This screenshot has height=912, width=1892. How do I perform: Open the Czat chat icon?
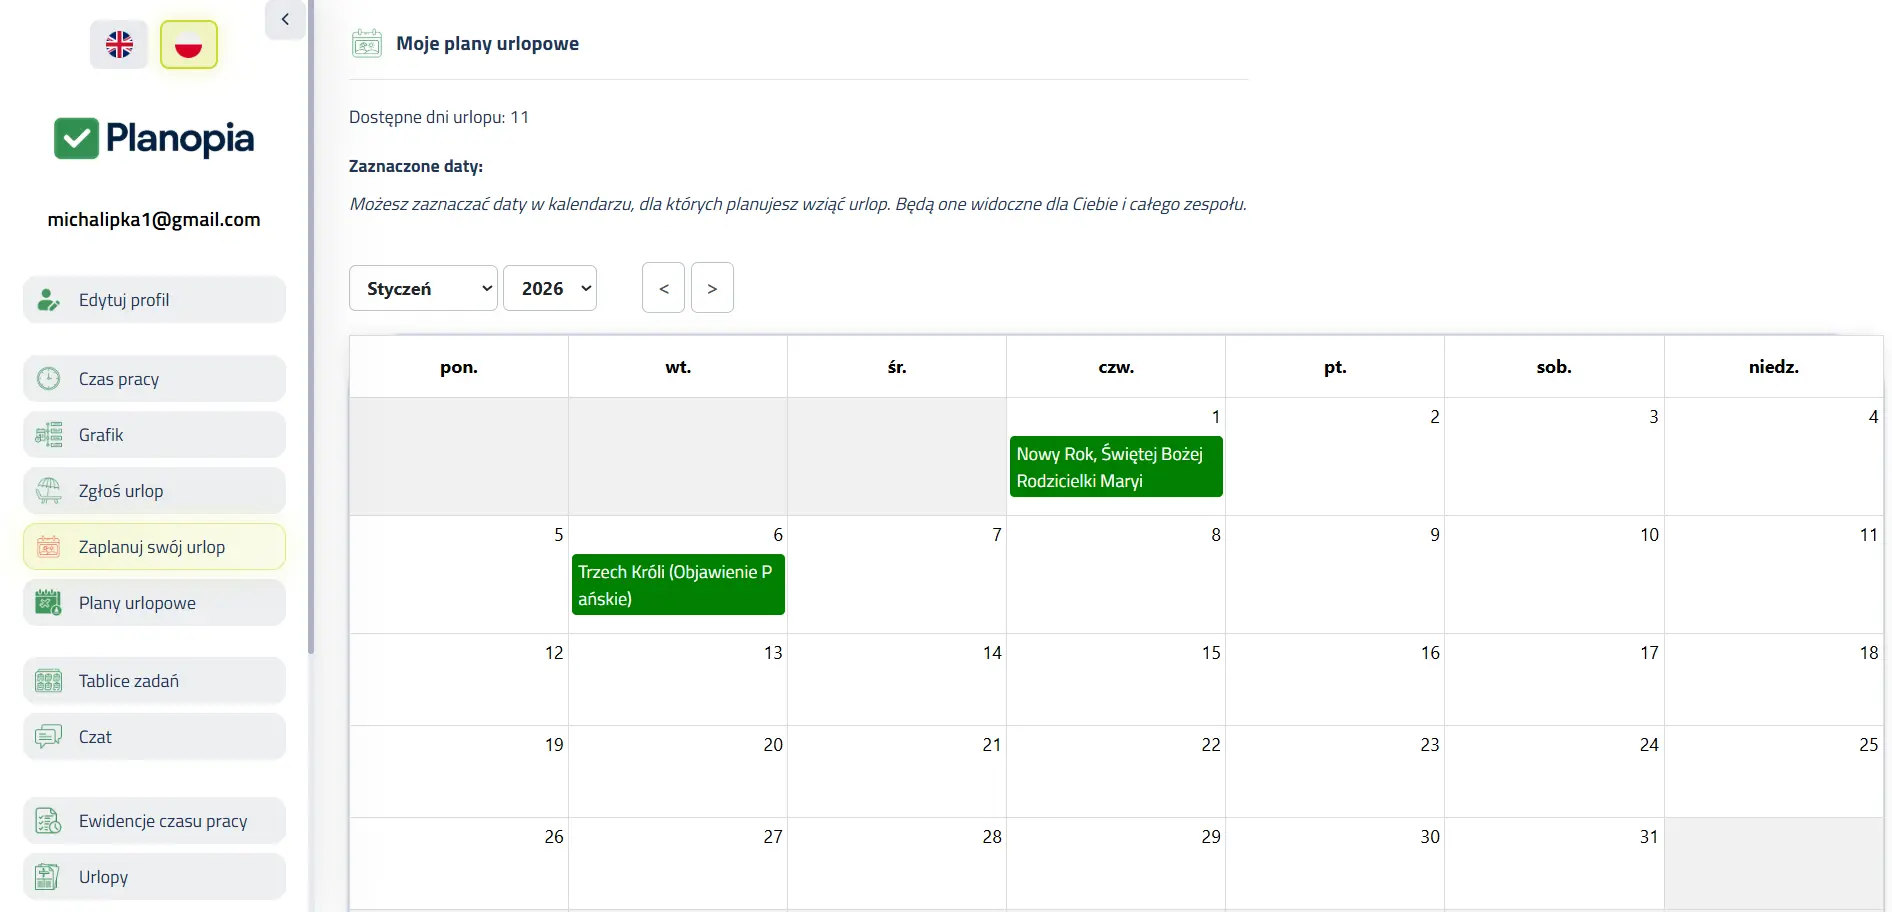48,737
